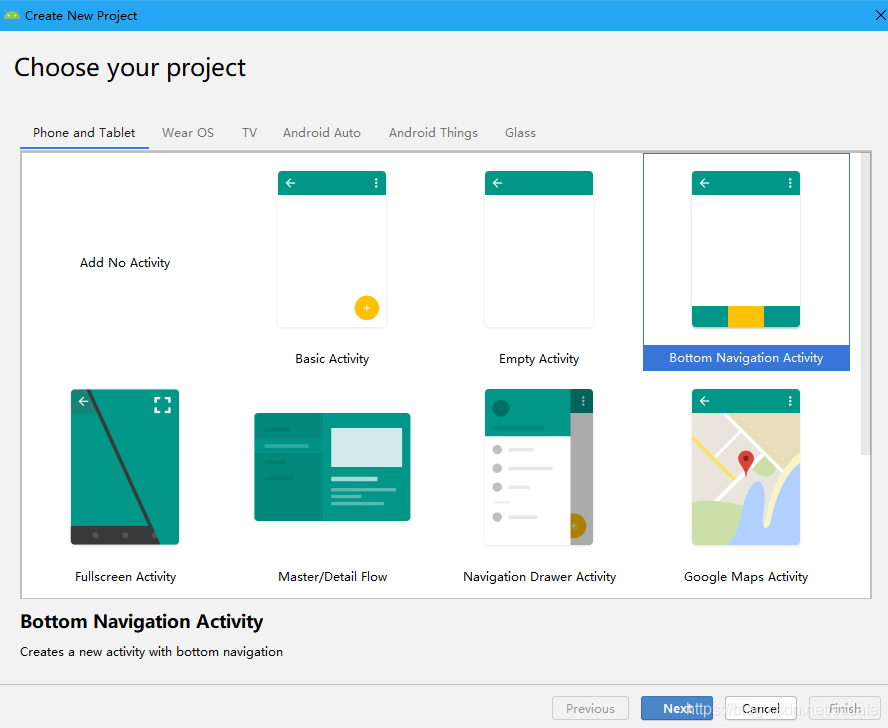The width and height of the screenshot is (888, 728).
Task: Select the Google Maps Activity thumbnail
Action: tap(746, 467)
